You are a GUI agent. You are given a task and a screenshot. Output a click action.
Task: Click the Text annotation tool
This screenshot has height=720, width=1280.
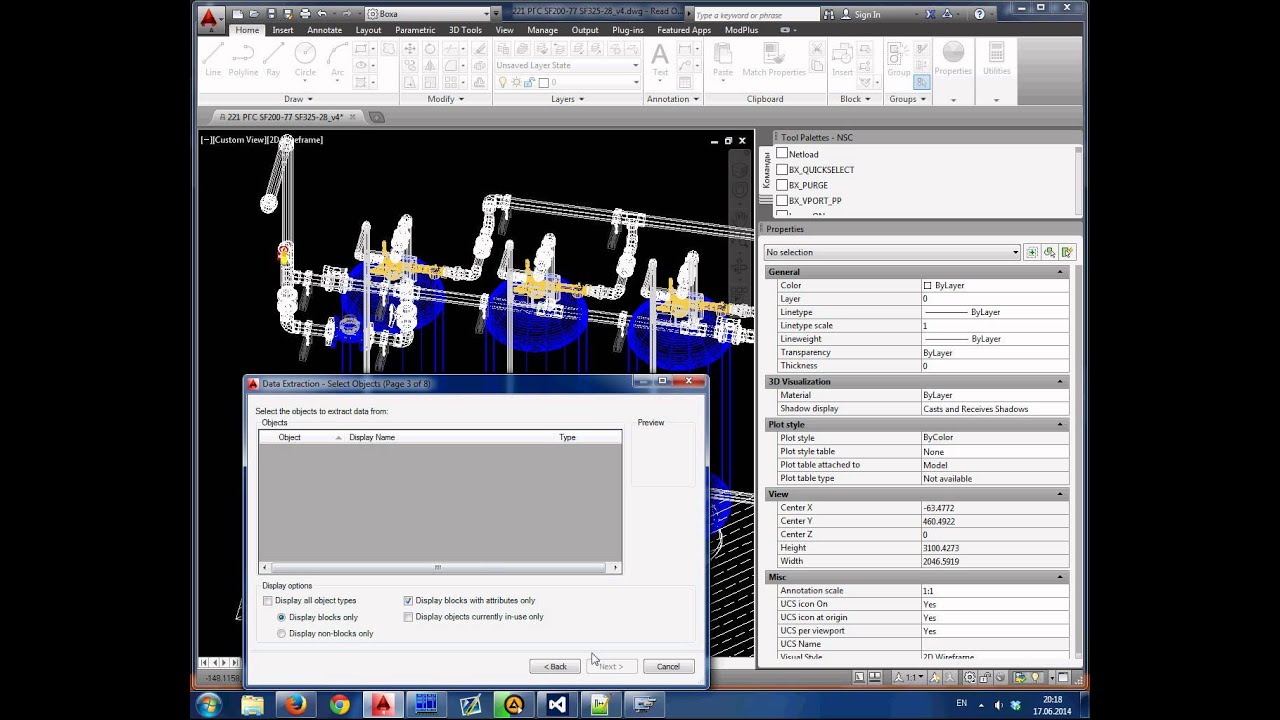[660, 60]
